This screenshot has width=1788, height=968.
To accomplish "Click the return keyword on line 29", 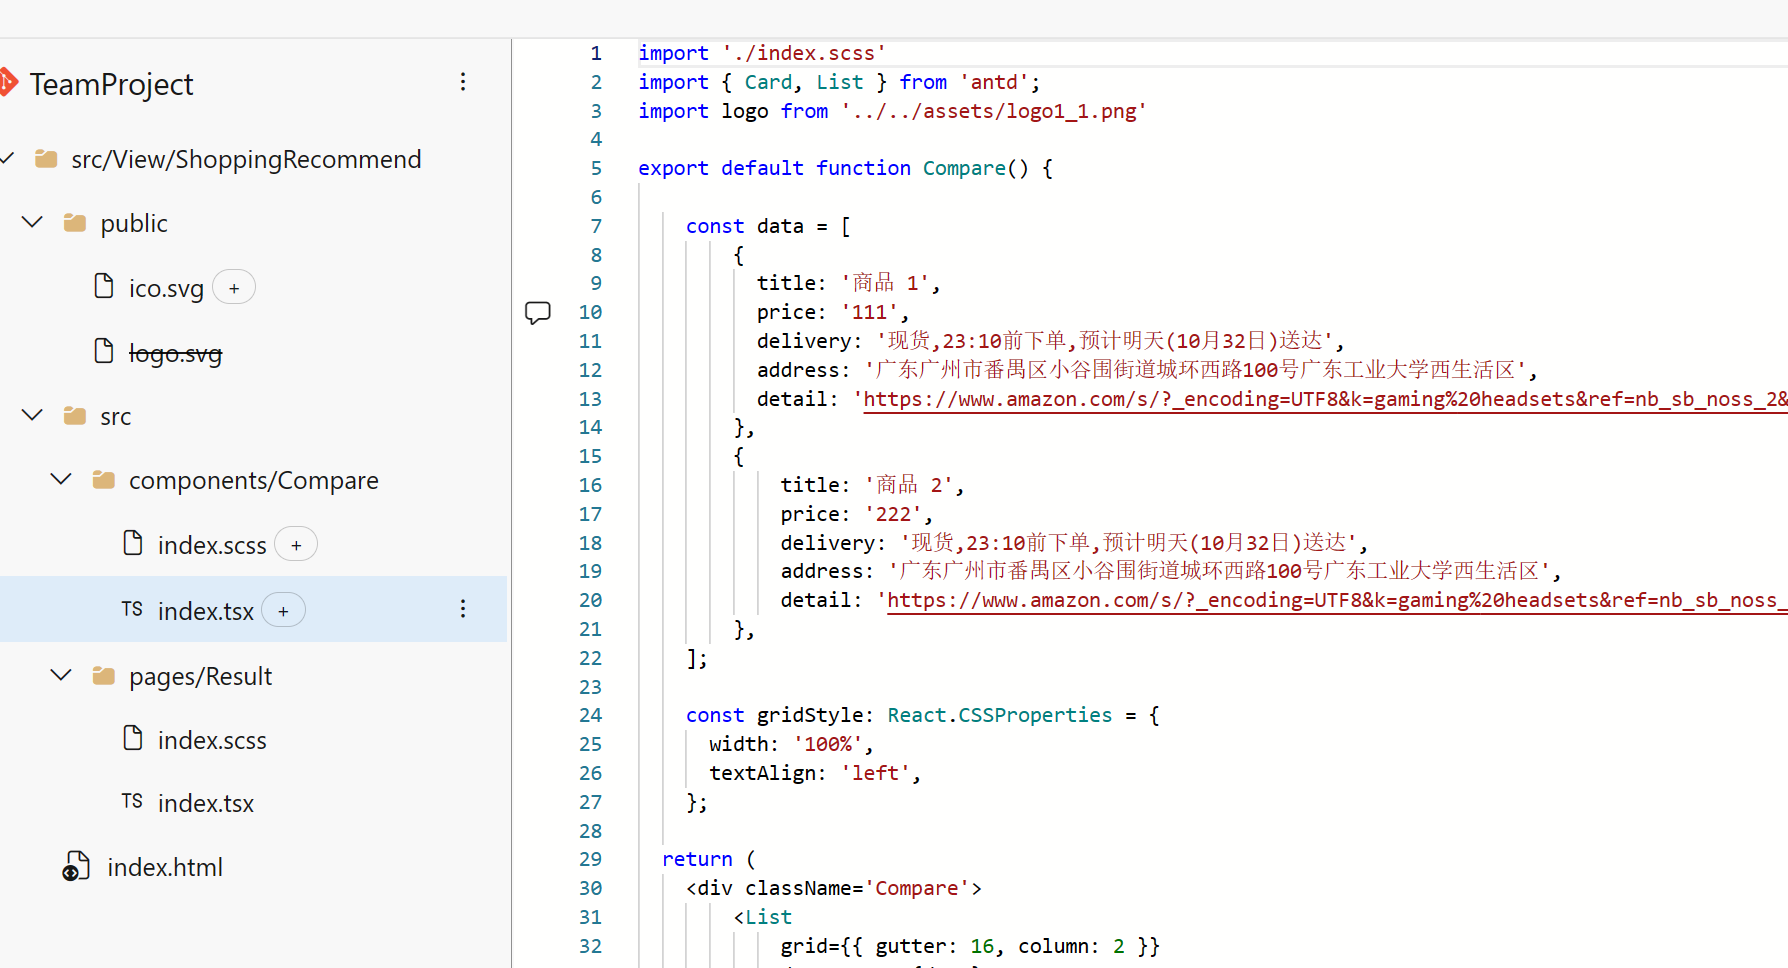I will point(697,859).
